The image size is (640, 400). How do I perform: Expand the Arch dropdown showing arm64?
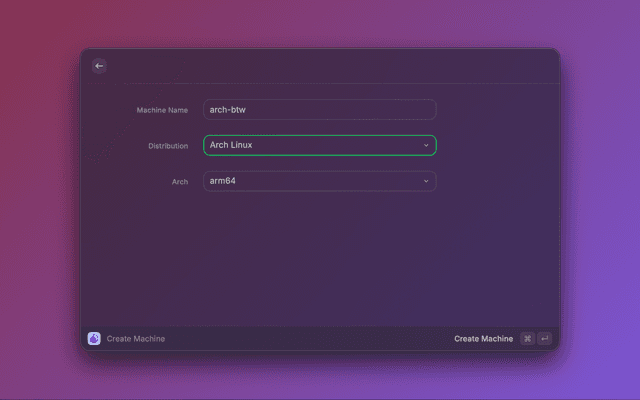click(319, 181)
